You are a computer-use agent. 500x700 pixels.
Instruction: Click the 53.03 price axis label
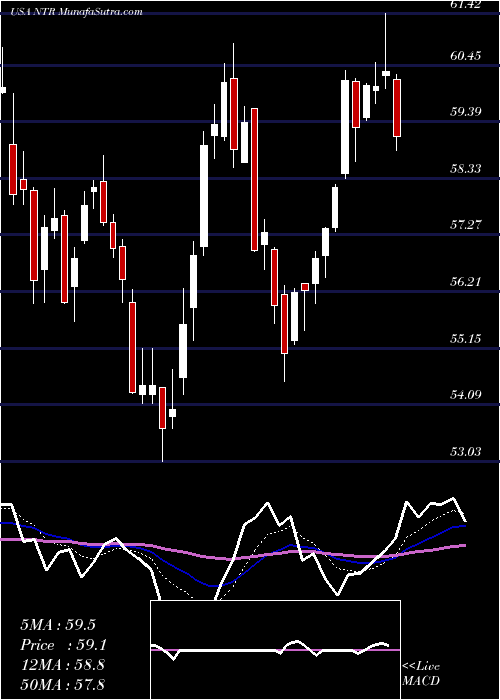pyautogui.click(x=467, y=452)
